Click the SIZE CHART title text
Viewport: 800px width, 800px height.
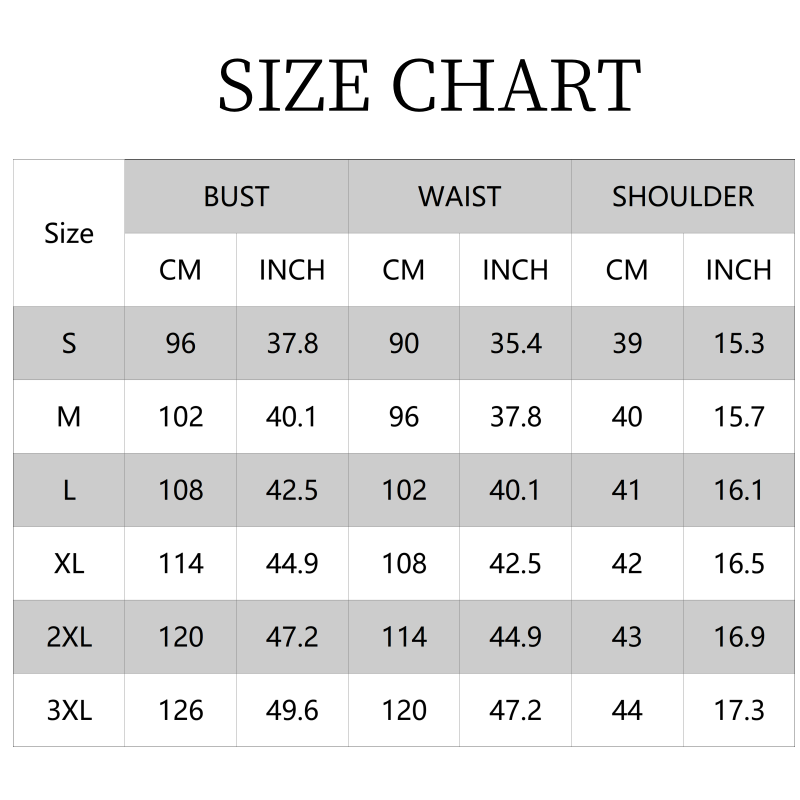[429, 85]
